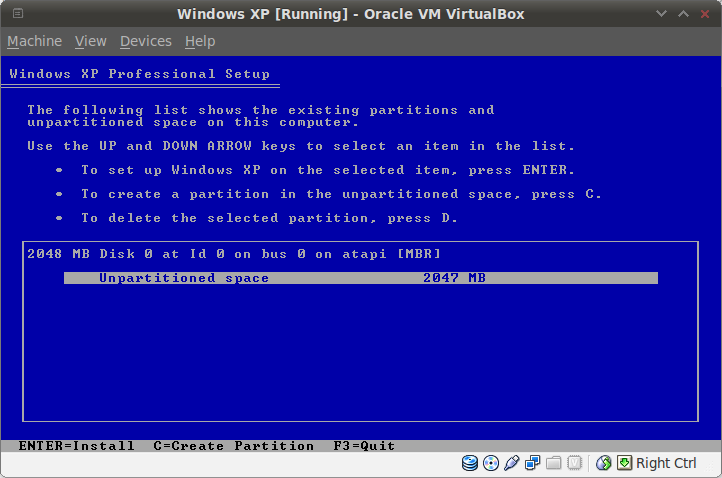The height and width of the screenshot is (478, 722).
Task: Click C=Create Partition in the bottom bar
Action: [234, 446]
